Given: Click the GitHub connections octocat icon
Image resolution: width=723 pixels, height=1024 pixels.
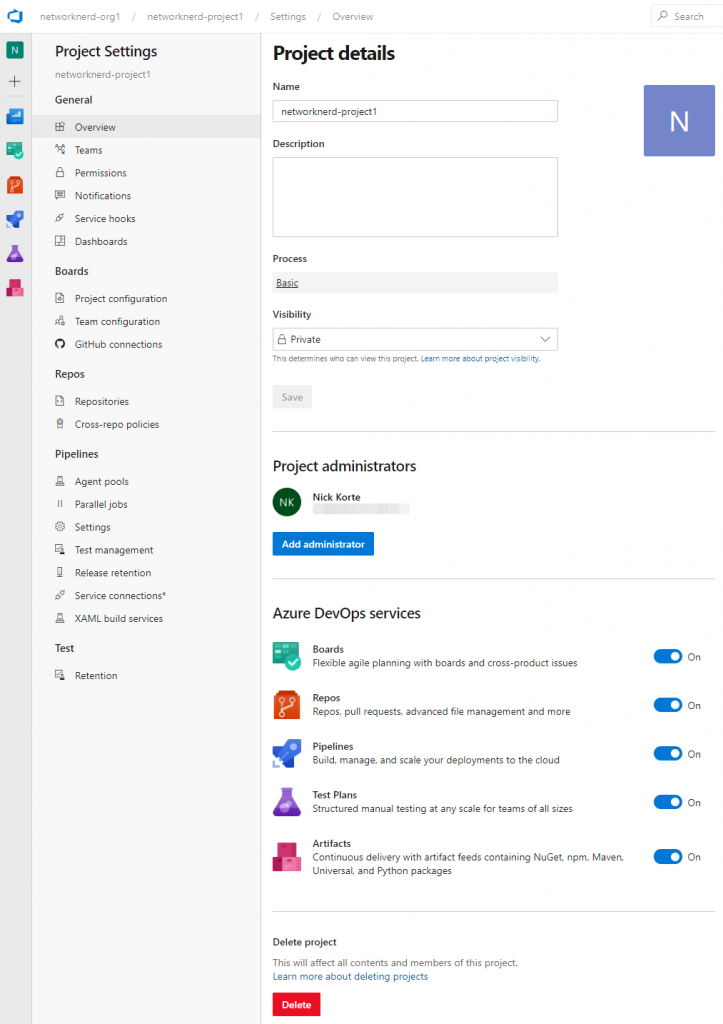Looking at the screenshot, I should 60,344.
